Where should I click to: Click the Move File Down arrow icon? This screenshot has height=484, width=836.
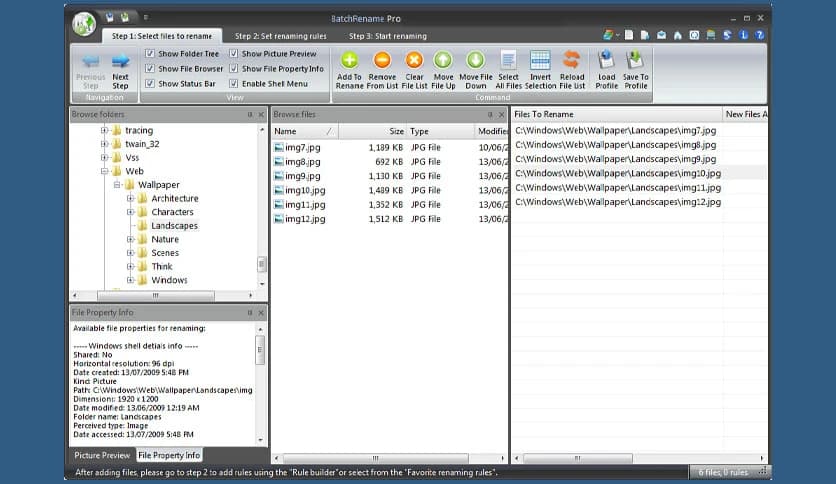475,60
